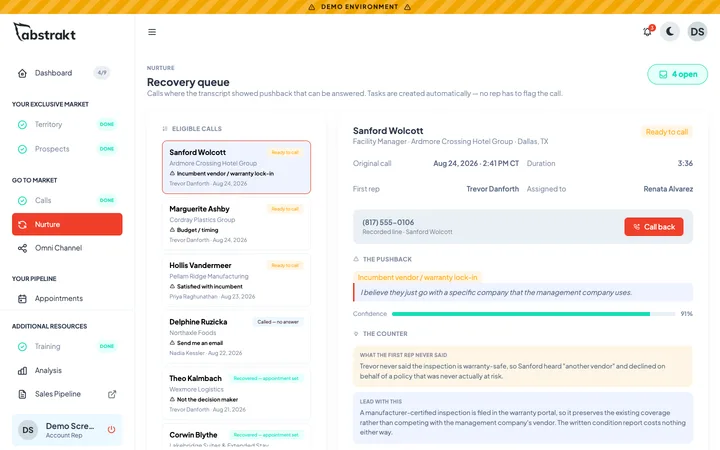Viewport: 720px width, 450px height.
Task: Click the Appointments calendar icon
Action: (22, 298)
